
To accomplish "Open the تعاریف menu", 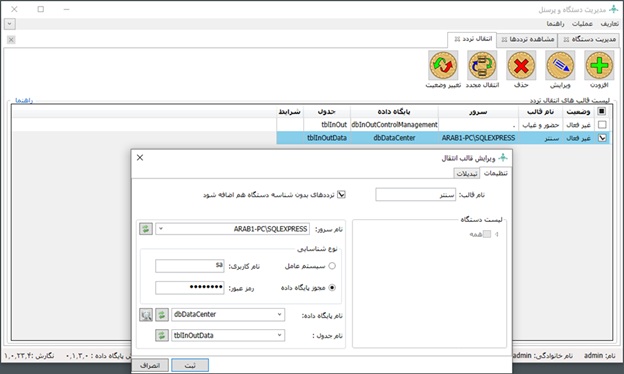I will [609, 24].
